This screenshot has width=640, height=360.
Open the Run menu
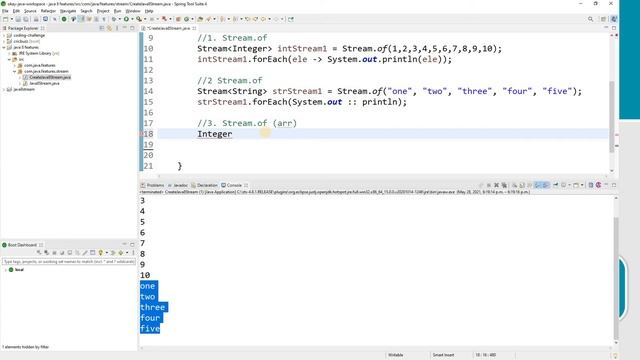coord(118,11)
